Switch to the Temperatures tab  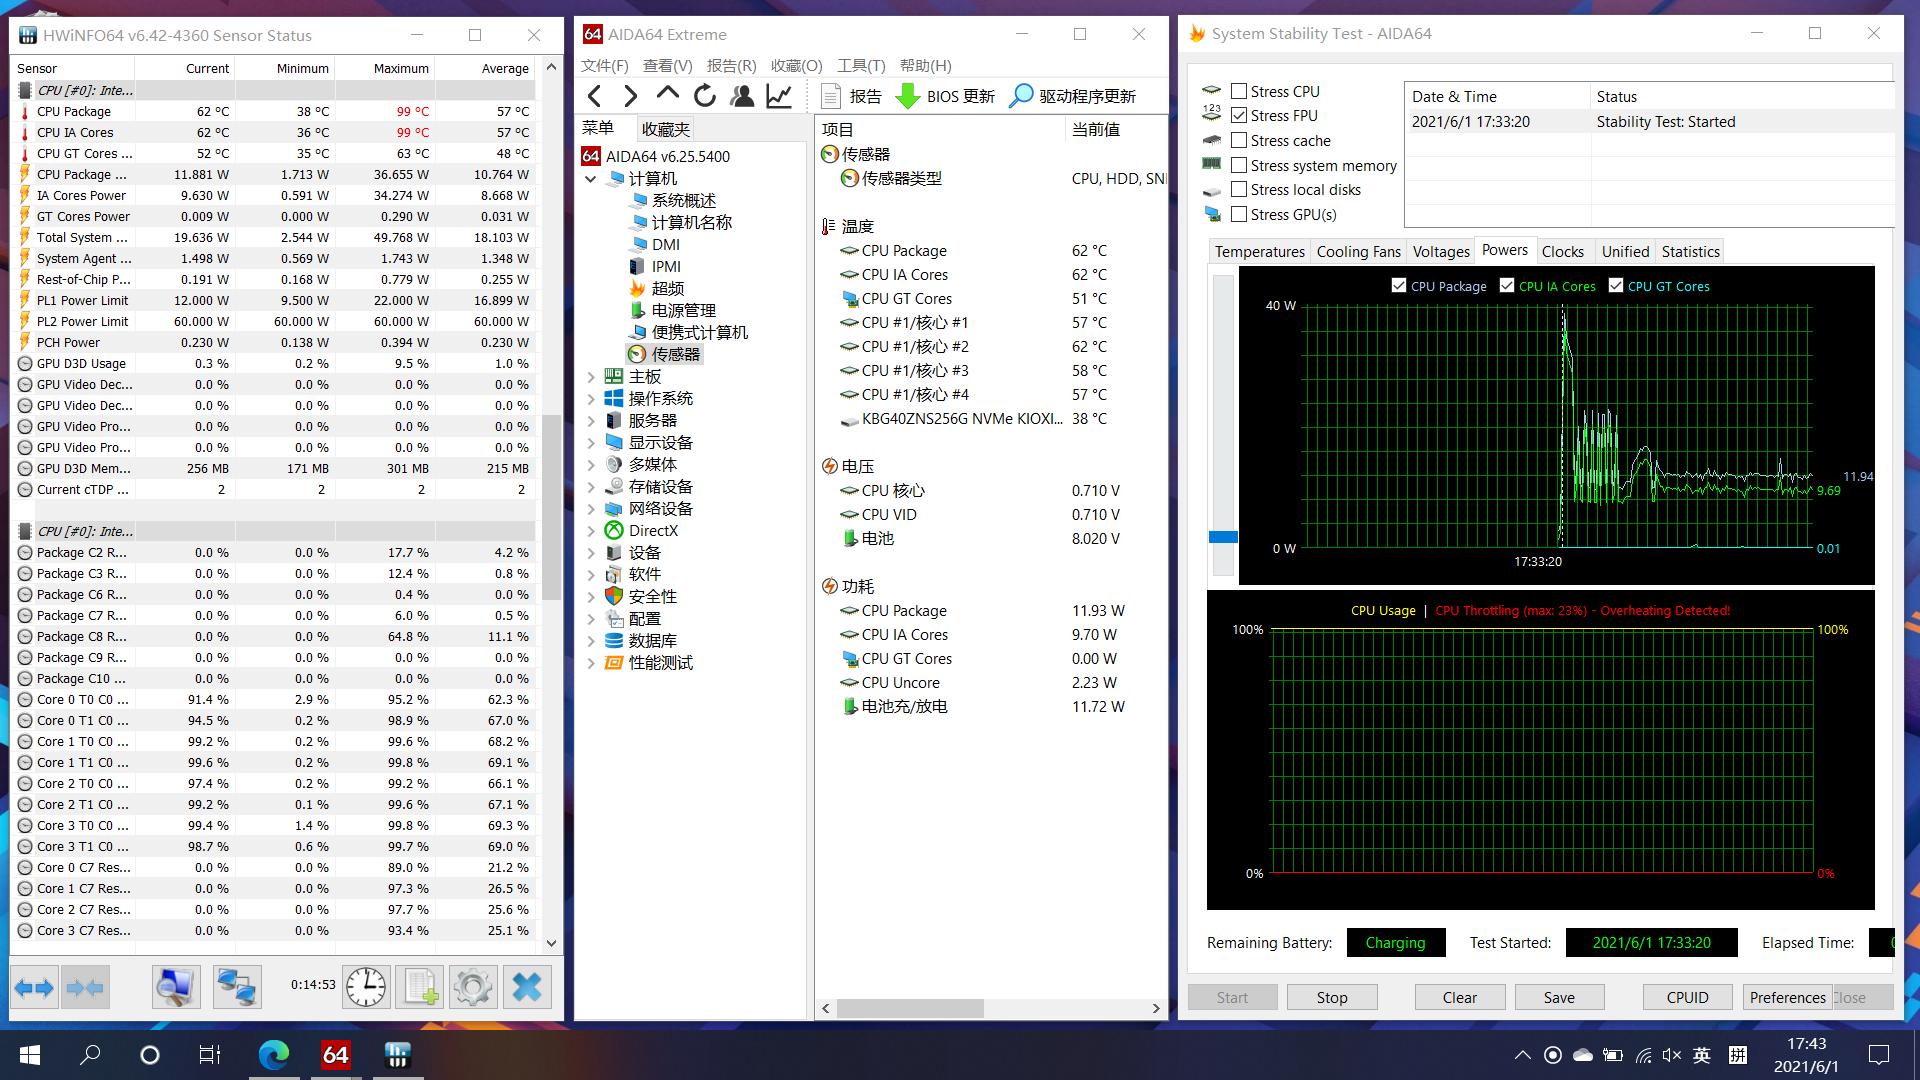click(1259, 252)
